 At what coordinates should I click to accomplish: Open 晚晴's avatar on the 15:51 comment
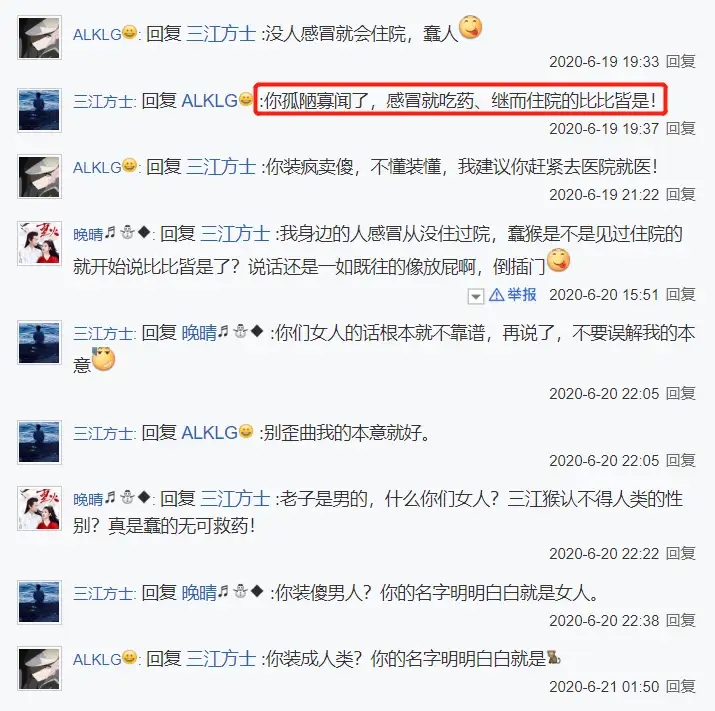tap(39, 243)
